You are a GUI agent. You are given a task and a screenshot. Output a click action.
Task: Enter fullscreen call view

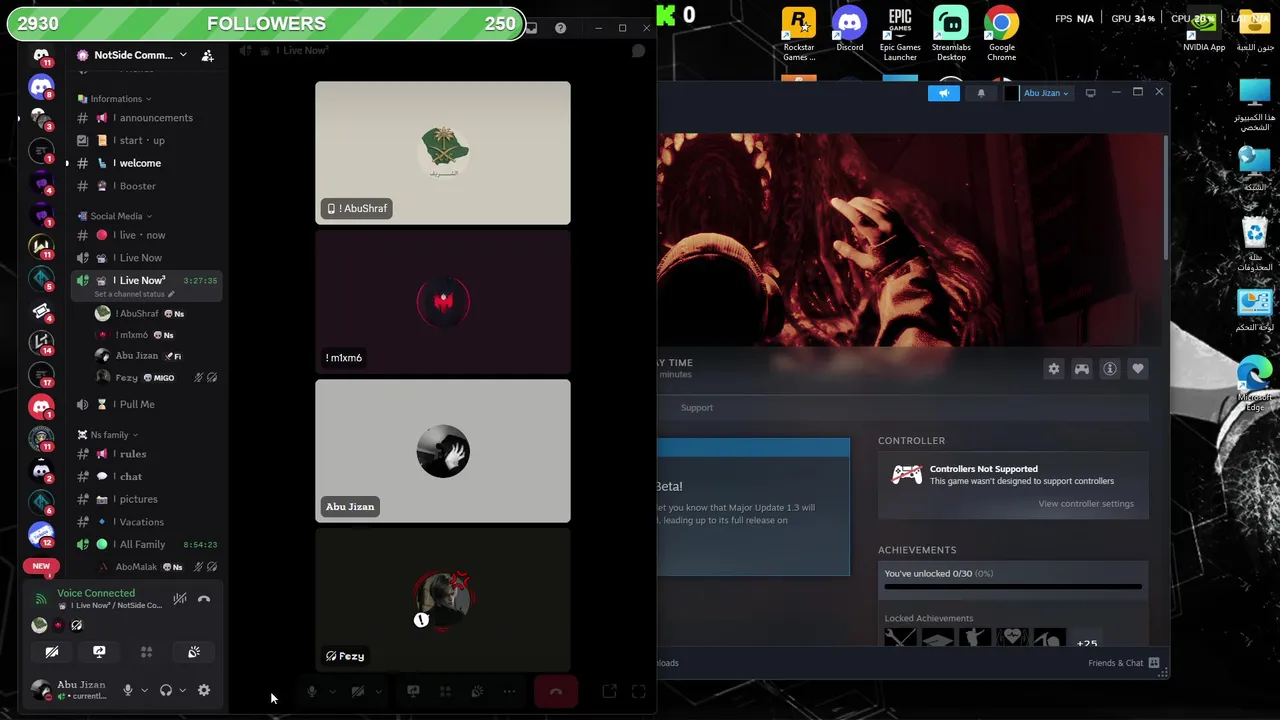[x=639, y=691]
